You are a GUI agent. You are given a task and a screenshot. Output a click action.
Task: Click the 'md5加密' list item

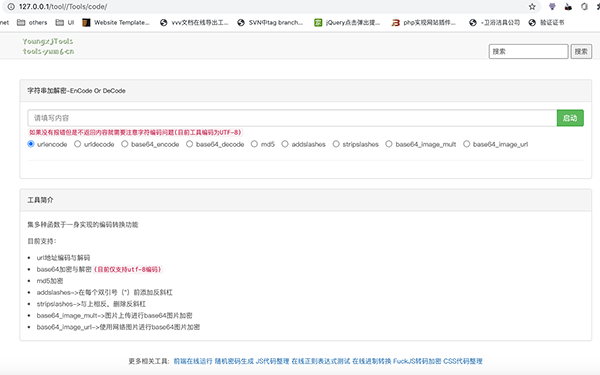50,280
